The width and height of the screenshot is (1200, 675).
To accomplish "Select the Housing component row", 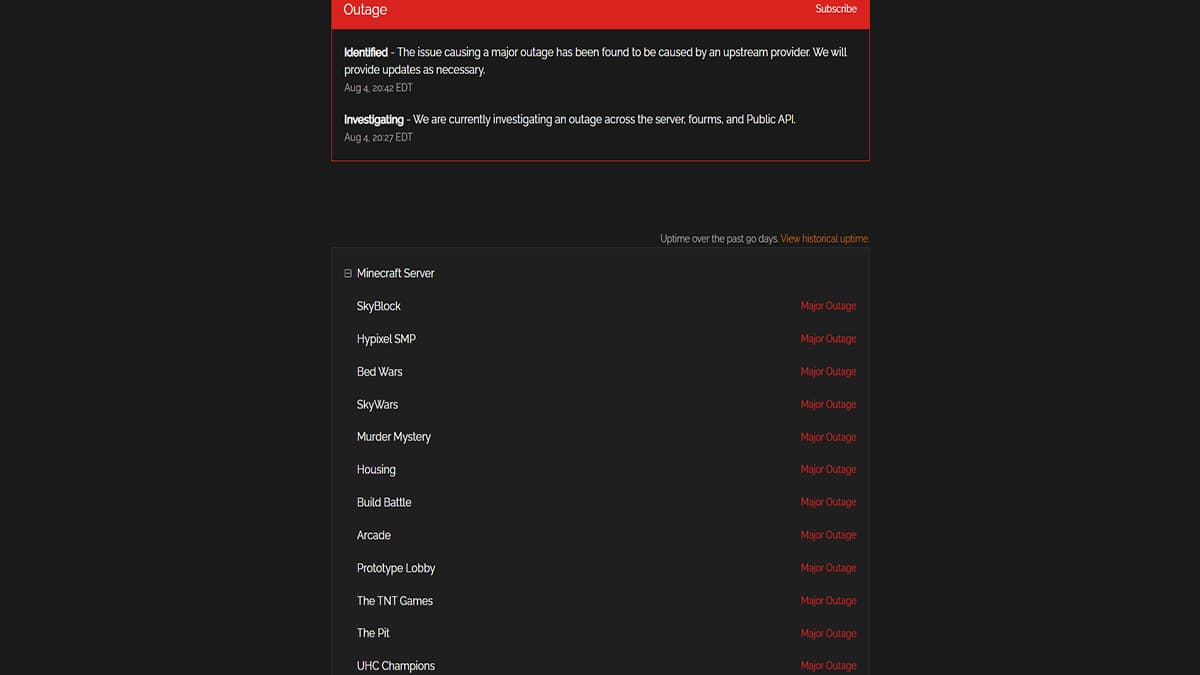I will (x=376, y=469).
